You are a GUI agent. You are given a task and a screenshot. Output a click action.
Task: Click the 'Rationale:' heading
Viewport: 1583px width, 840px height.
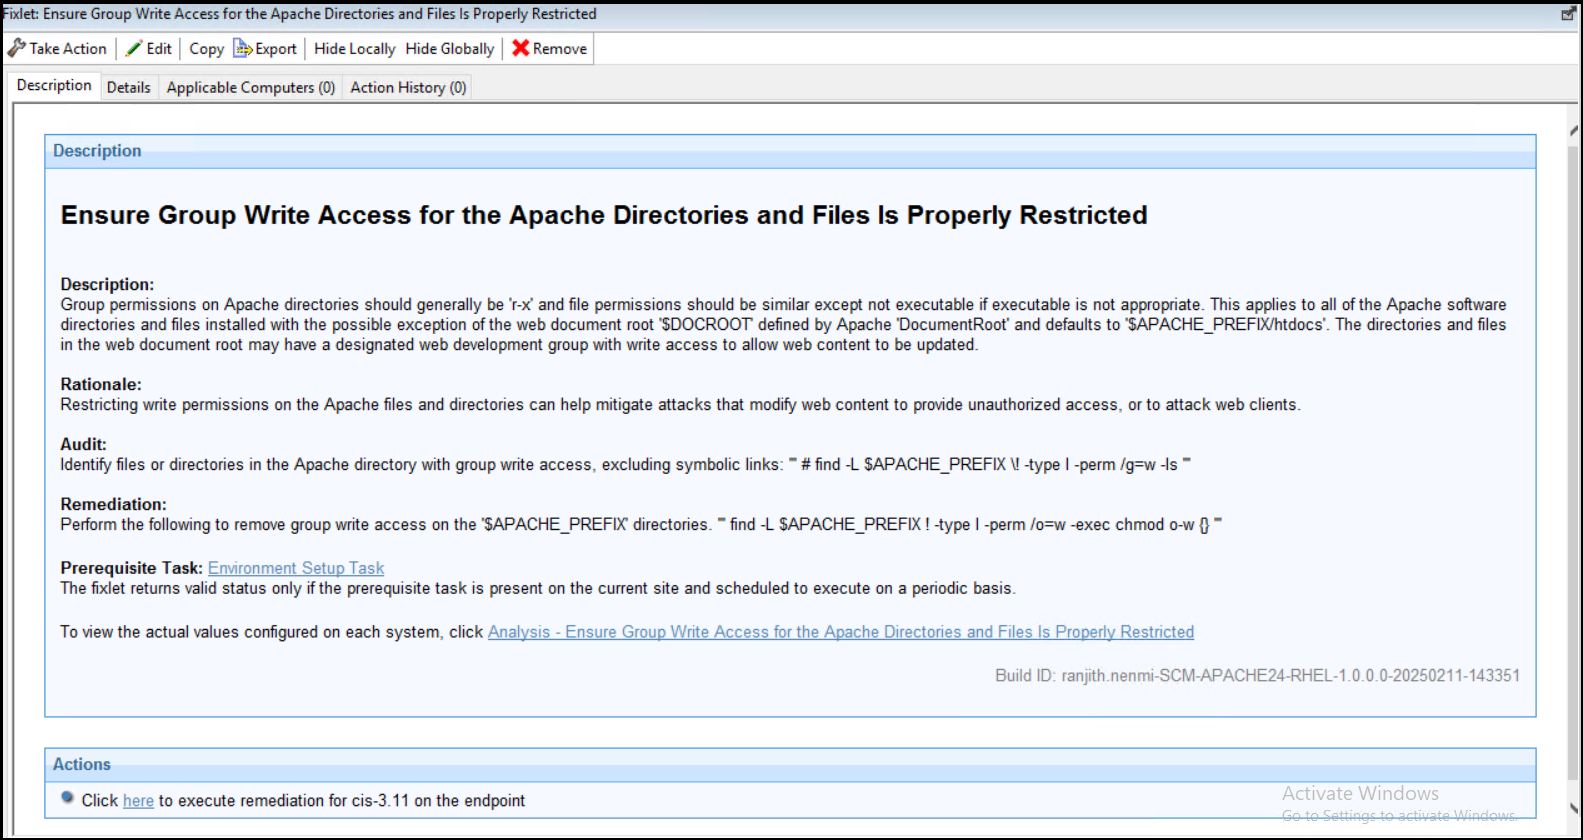[x=101, y=384]
